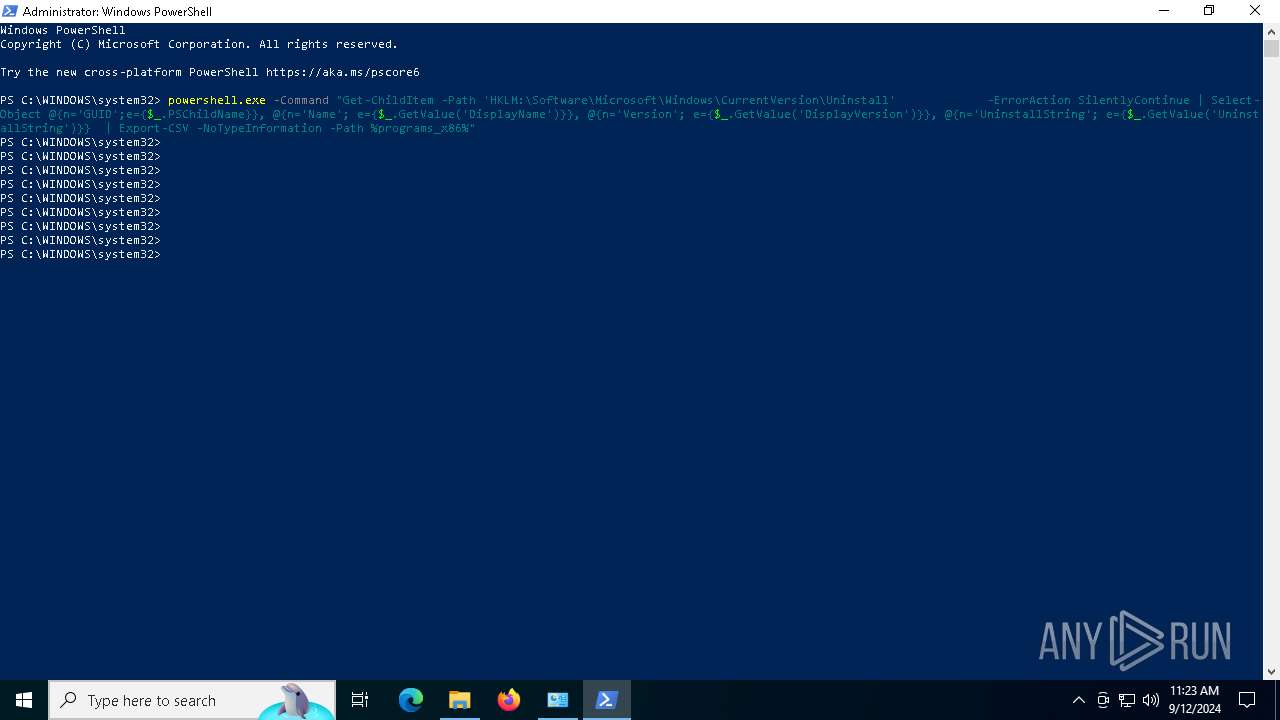Show hidden system tray icons

tap(1078, 700)
